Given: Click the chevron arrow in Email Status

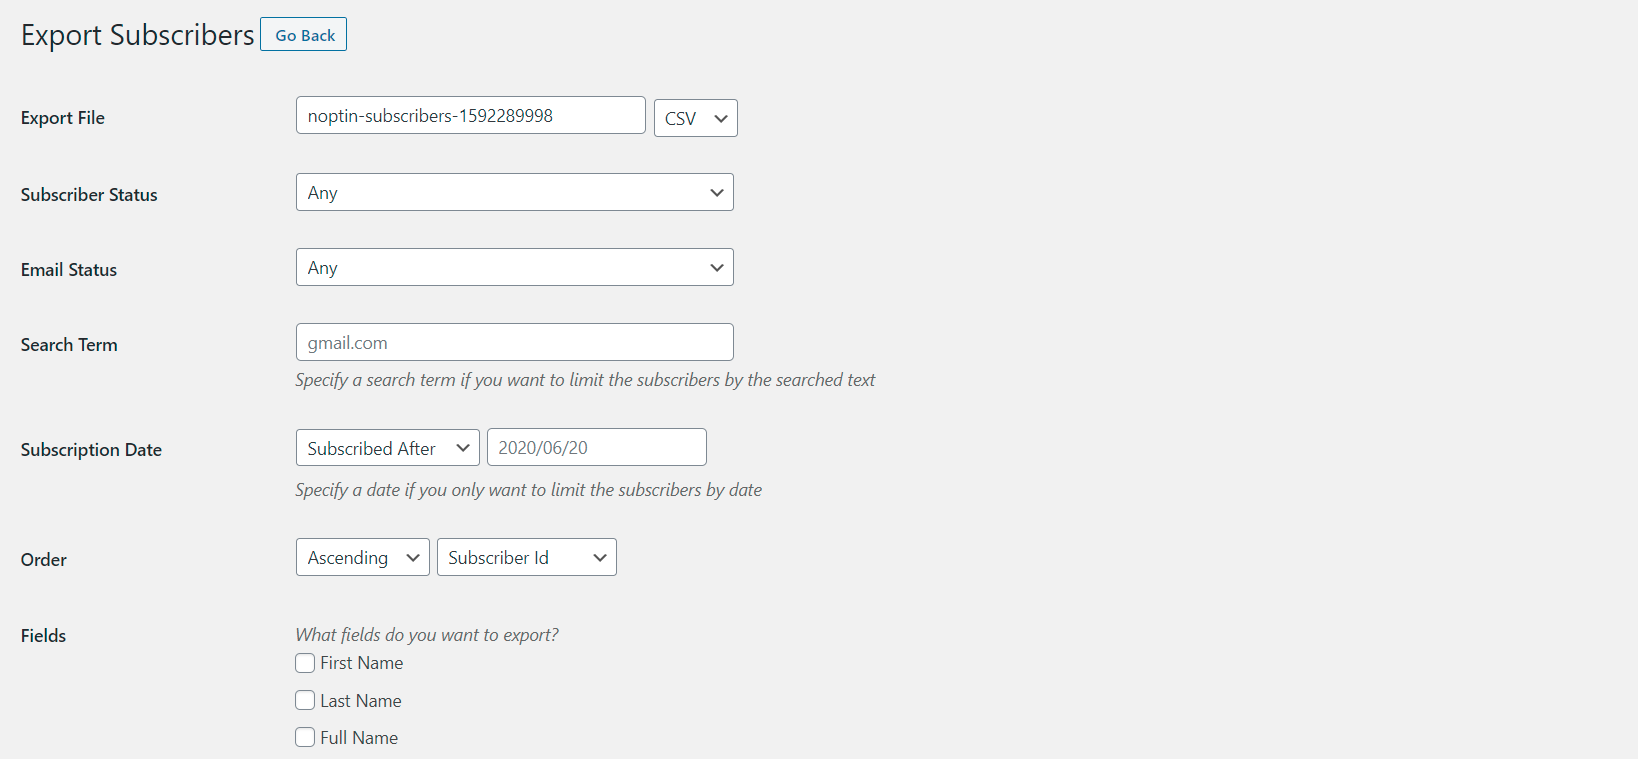Looking at the screenshot, I should coord(716,268).
